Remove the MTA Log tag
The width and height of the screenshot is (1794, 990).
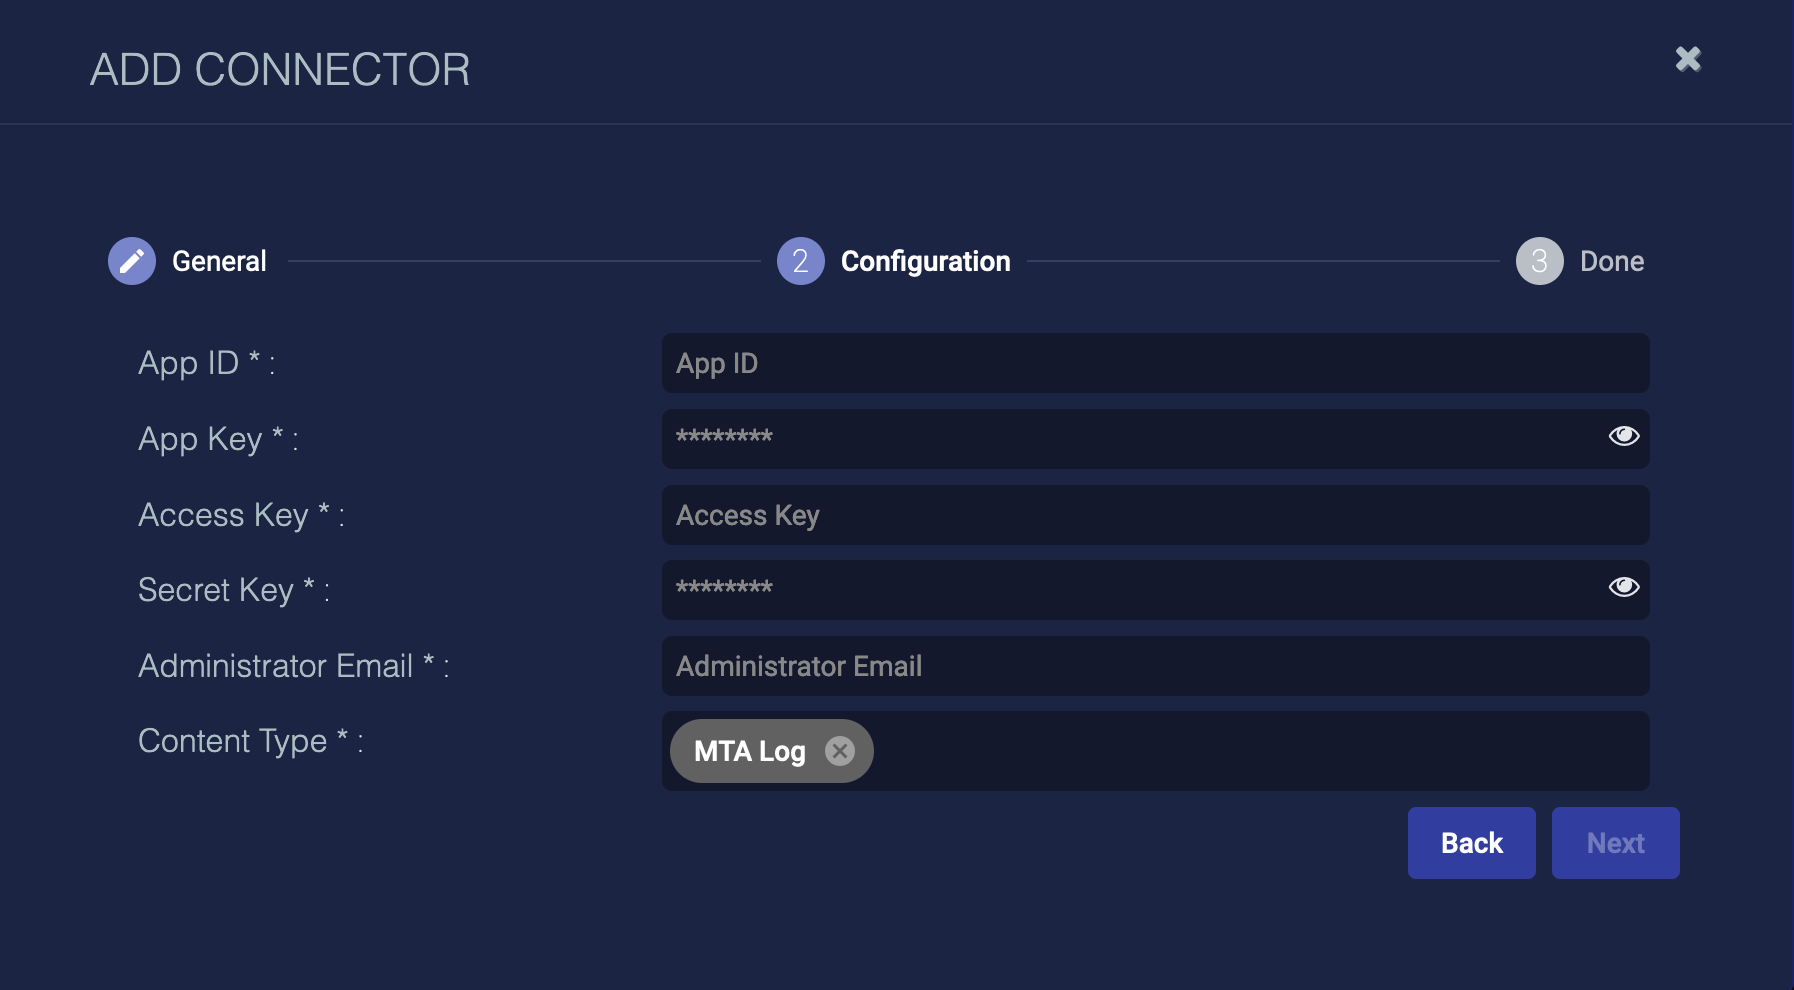[840, 751]
